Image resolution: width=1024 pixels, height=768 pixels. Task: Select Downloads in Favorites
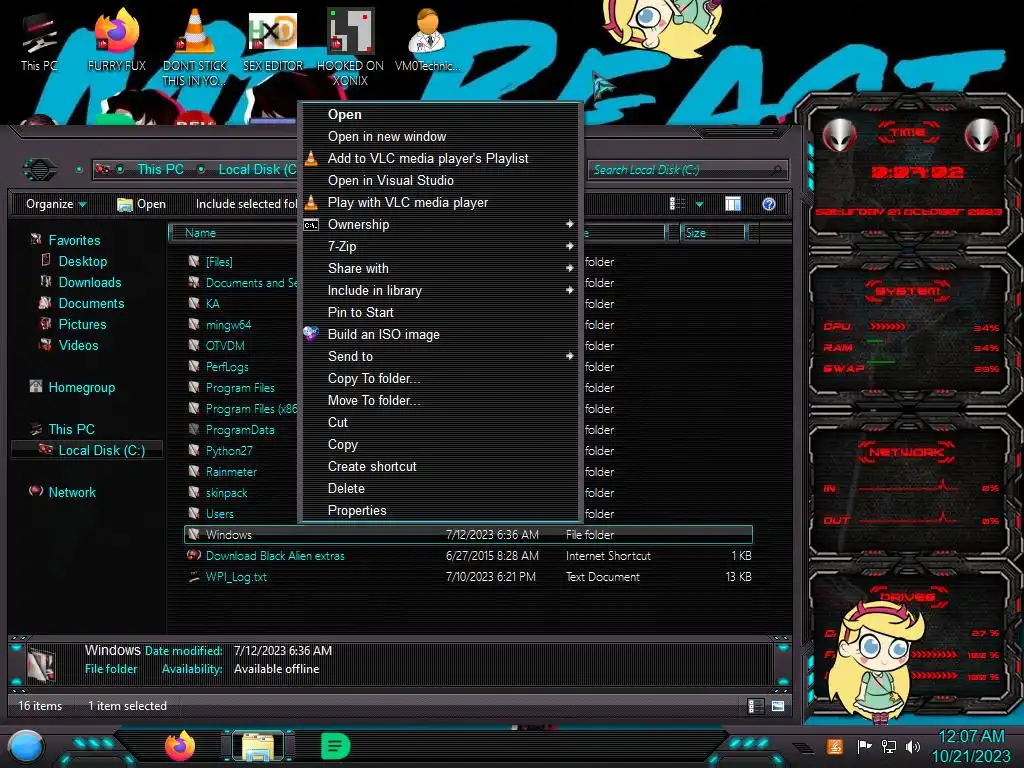89,282
